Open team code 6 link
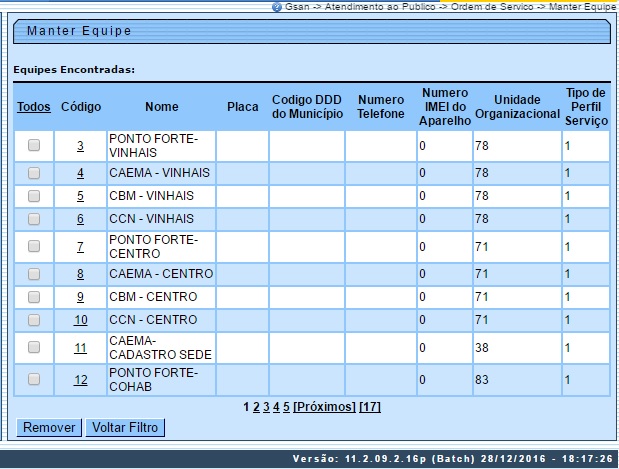The image size is (619, 469). (x=80, y=219)
